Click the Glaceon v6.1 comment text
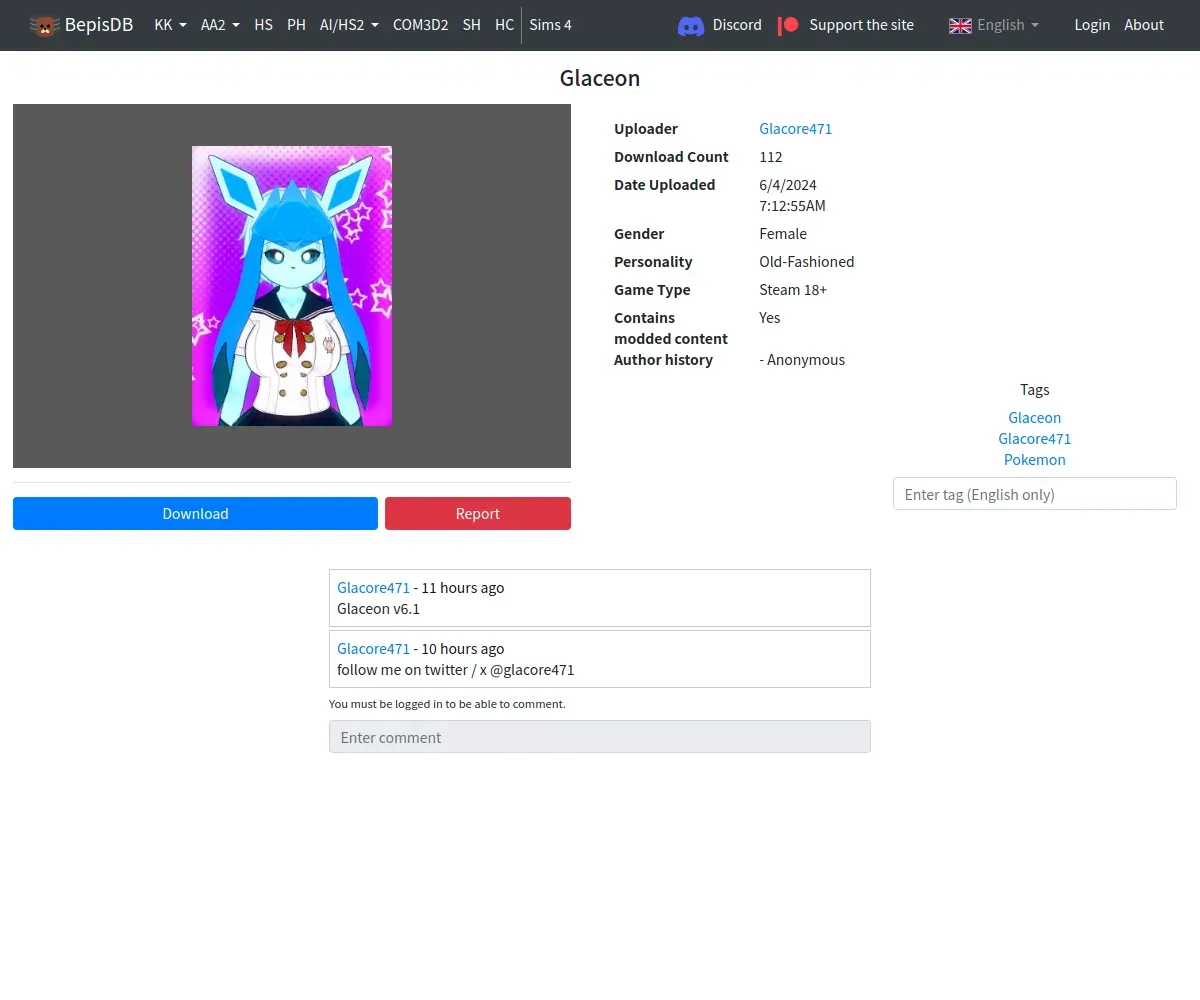This screenshot has width=1200, height=1000. (378, 609)
